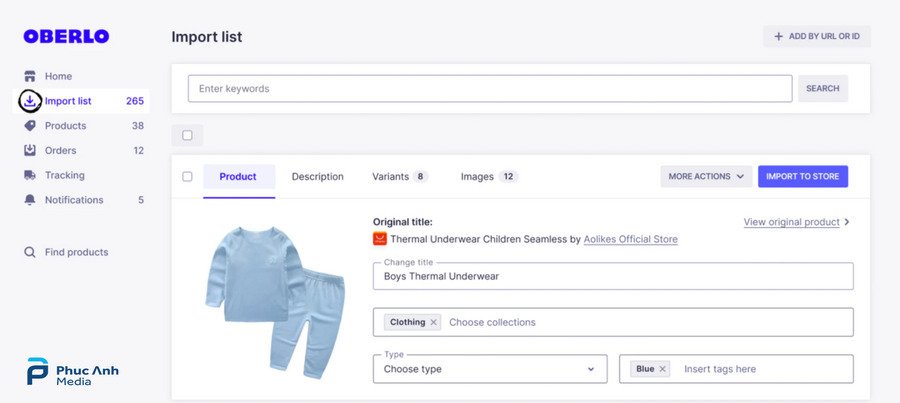Click the Orders inbox icon

click(30, 151)
